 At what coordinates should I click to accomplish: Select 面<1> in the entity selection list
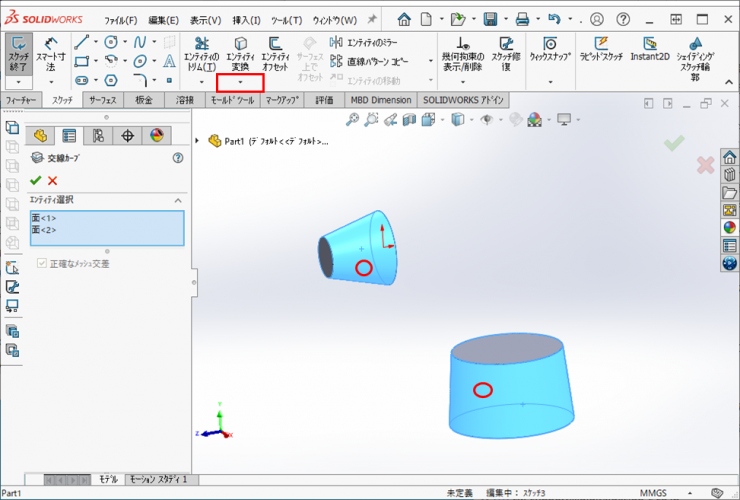[44, 218]
